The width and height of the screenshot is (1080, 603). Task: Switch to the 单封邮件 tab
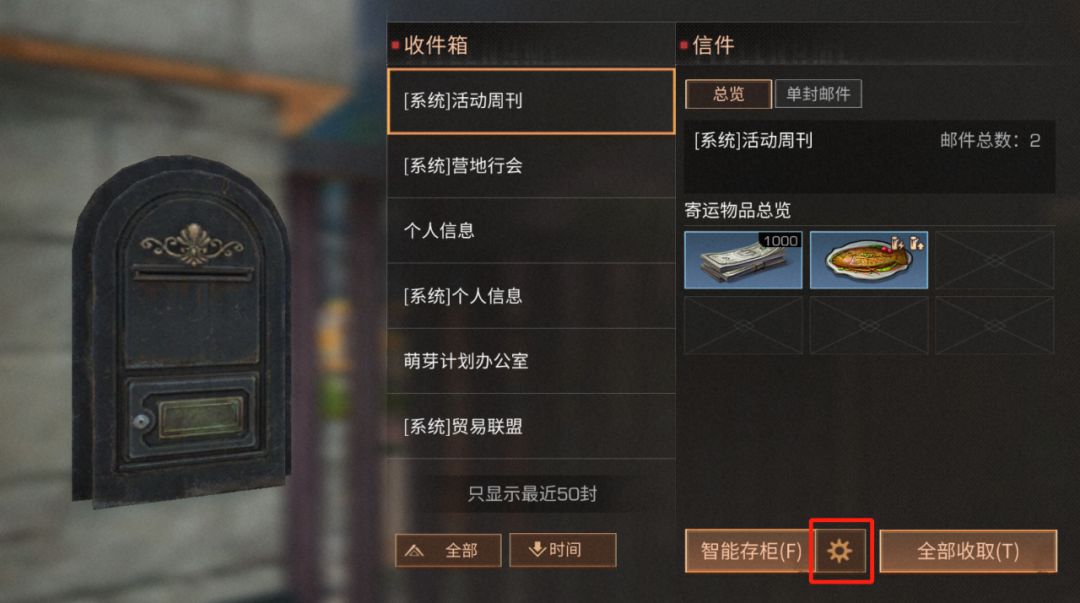[x=818, y=94]
